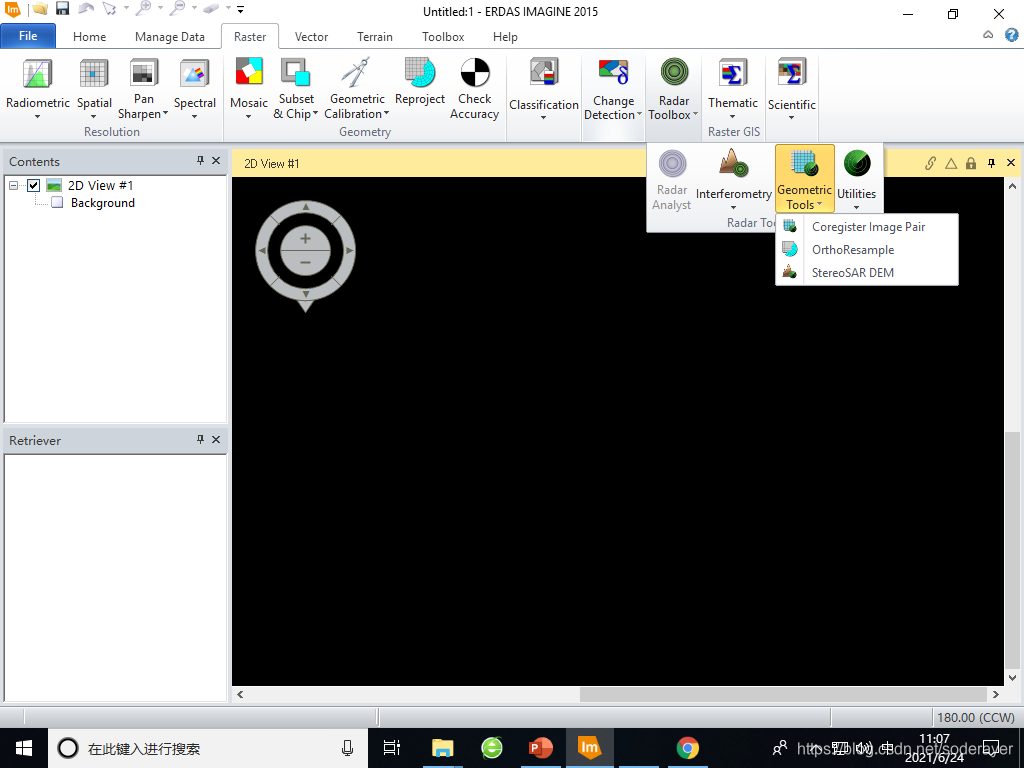Click the Geometric Tools icon

click(x=804, y=164)
